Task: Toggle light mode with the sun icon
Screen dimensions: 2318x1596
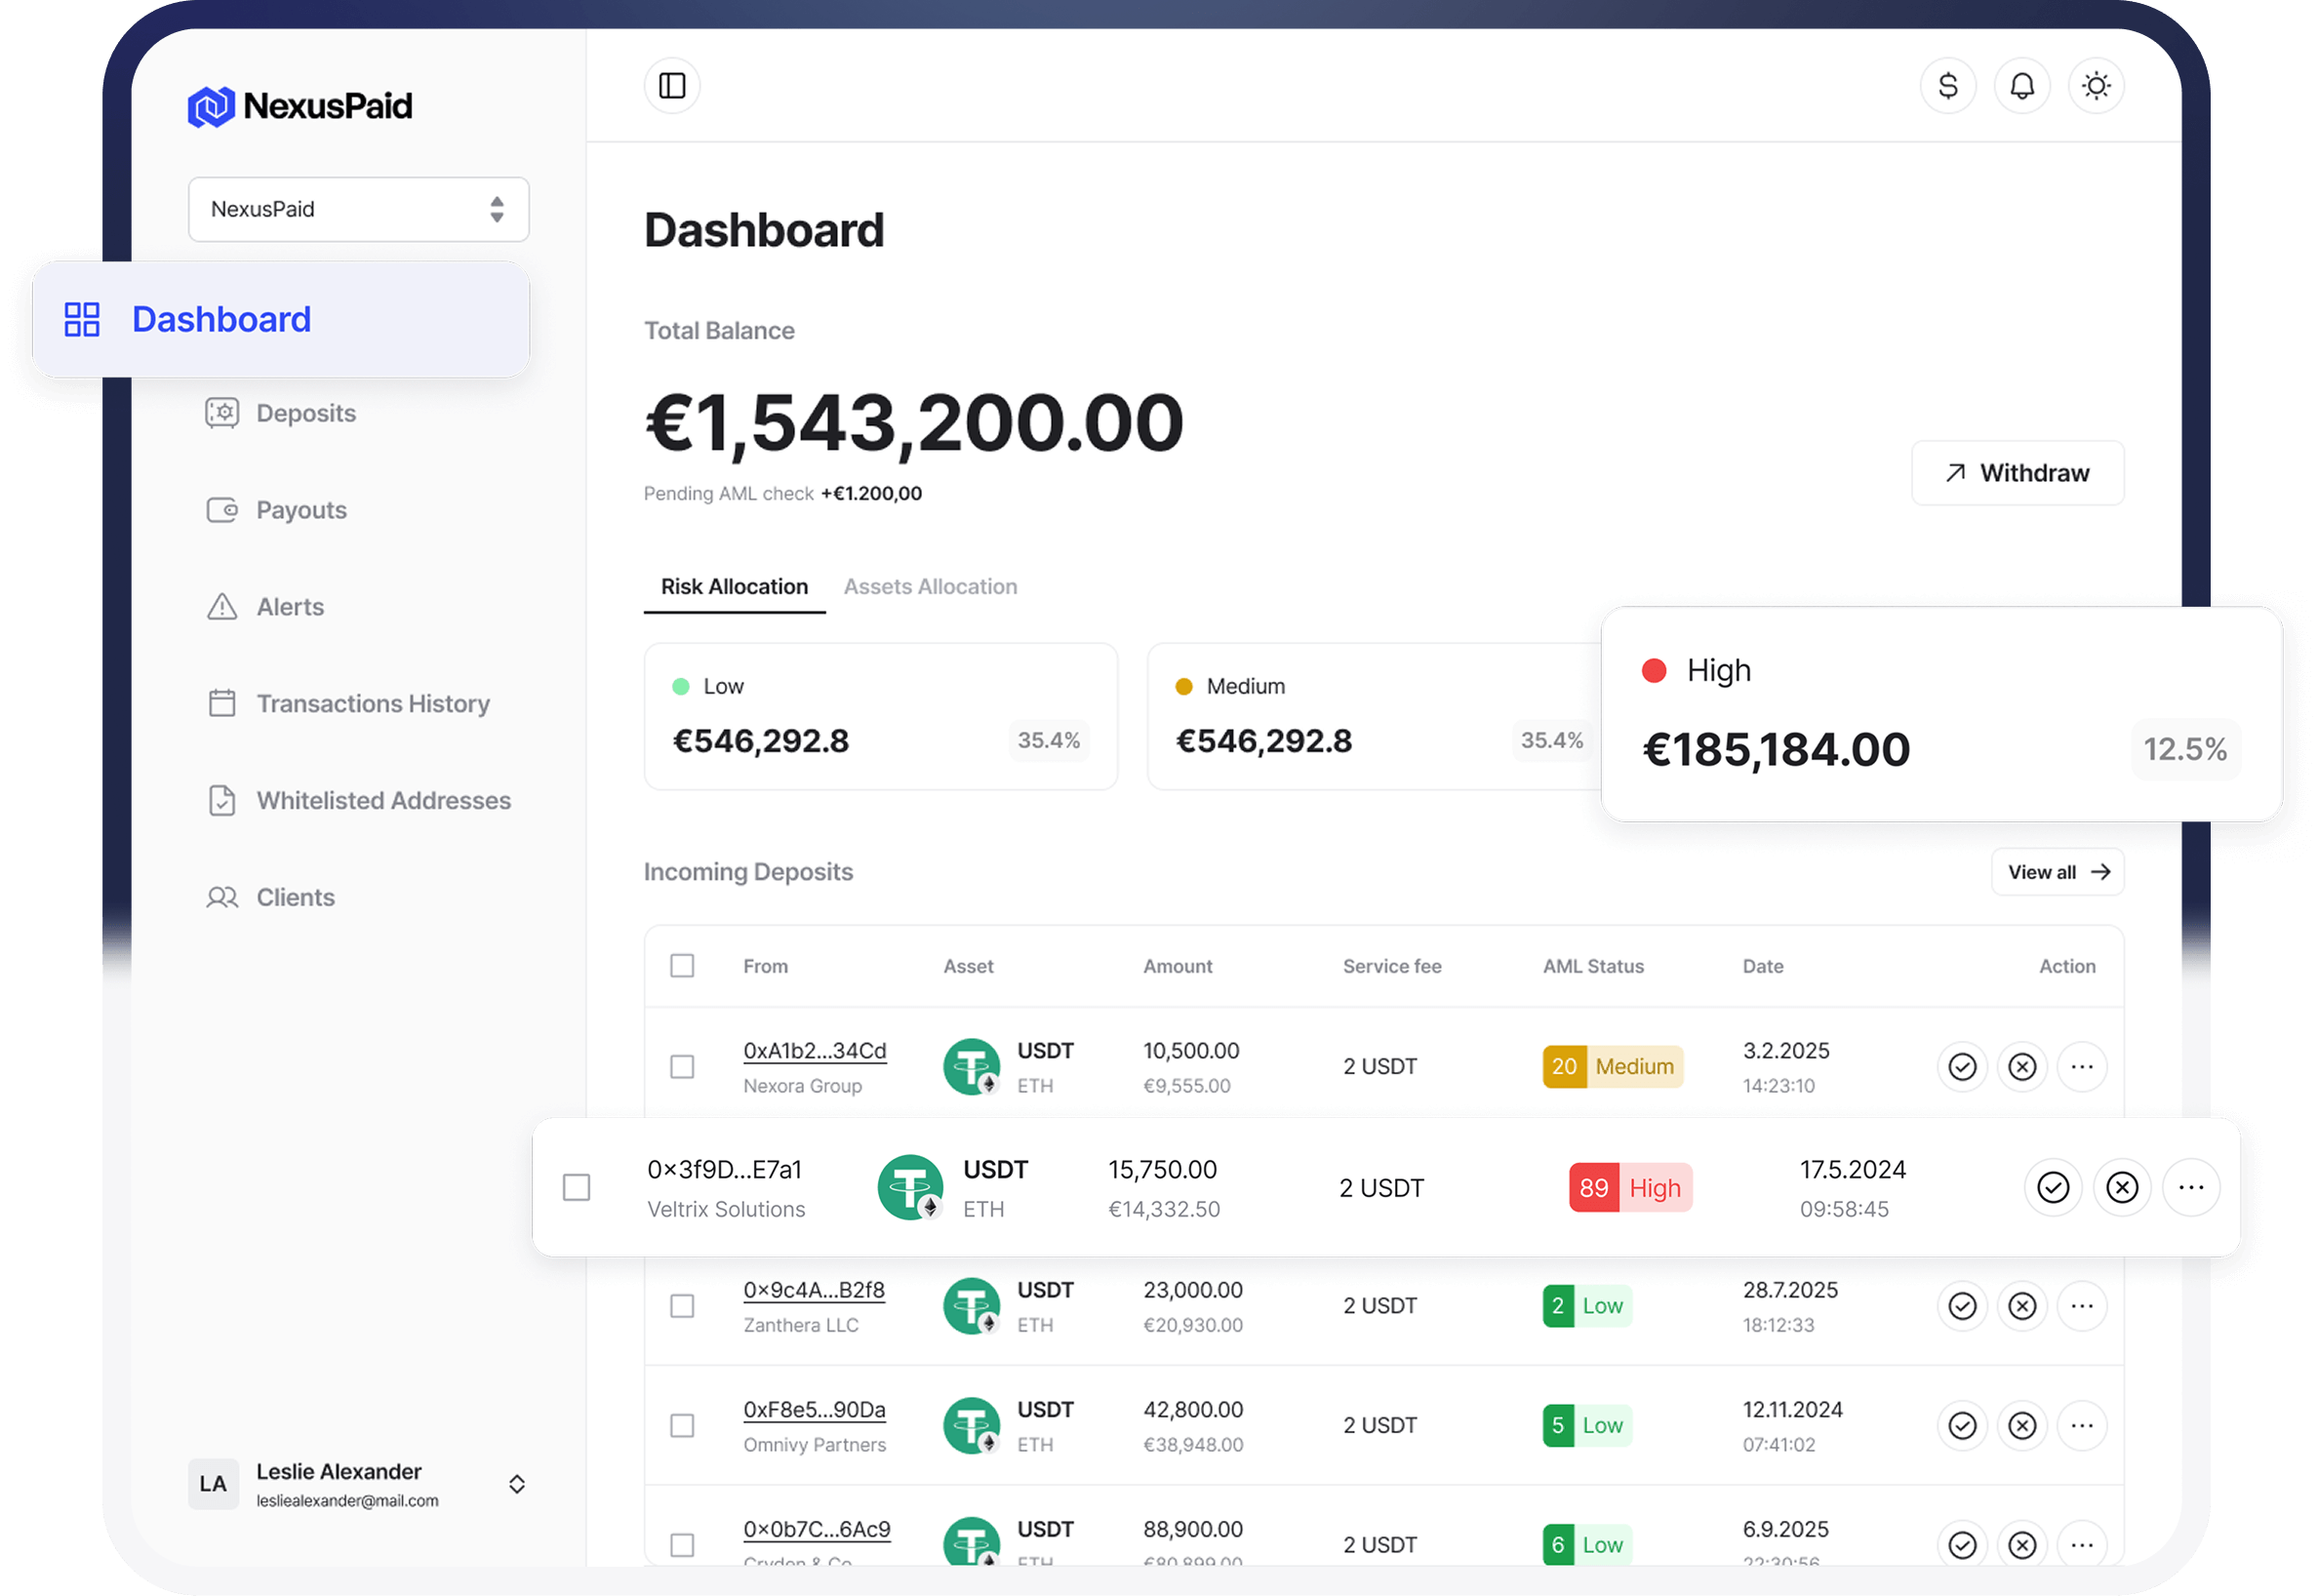Action: tap(2096, 86)
